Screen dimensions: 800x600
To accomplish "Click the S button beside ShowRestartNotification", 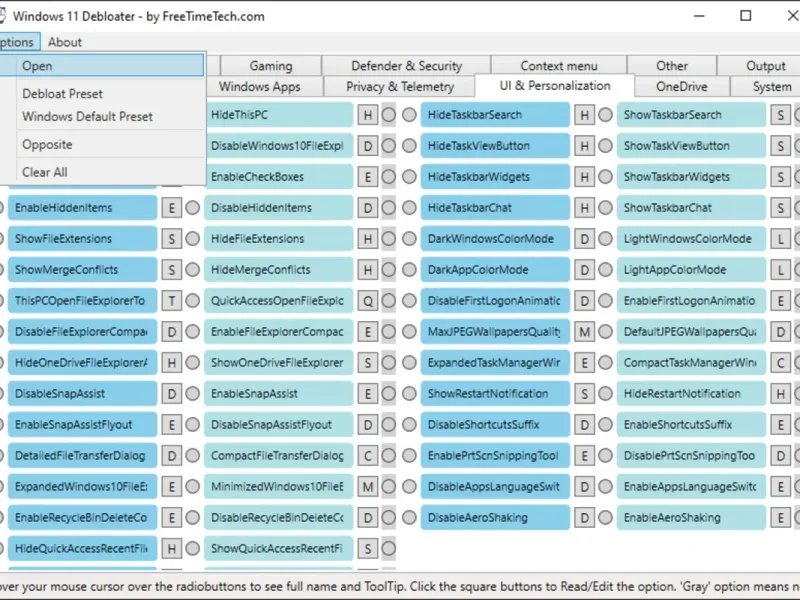I will click(x=585, y=394).
